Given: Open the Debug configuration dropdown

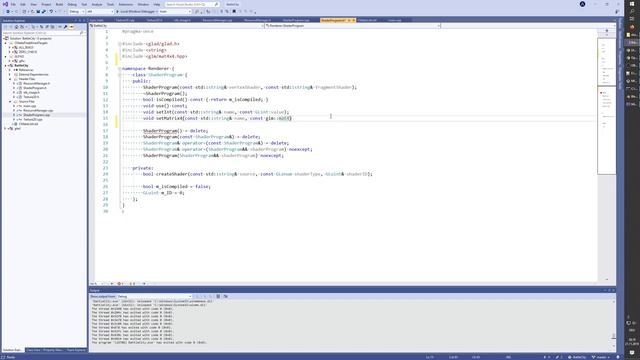Looking at the screenshot, I should click(x=77, y=11).
